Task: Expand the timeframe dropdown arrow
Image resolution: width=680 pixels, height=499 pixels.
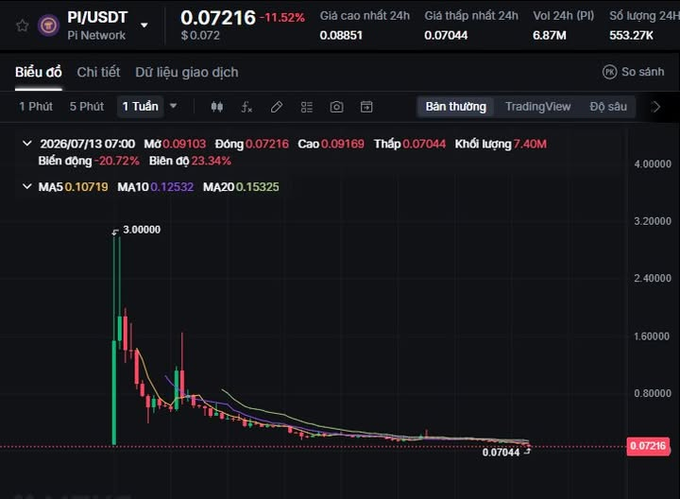Action: 173,106
